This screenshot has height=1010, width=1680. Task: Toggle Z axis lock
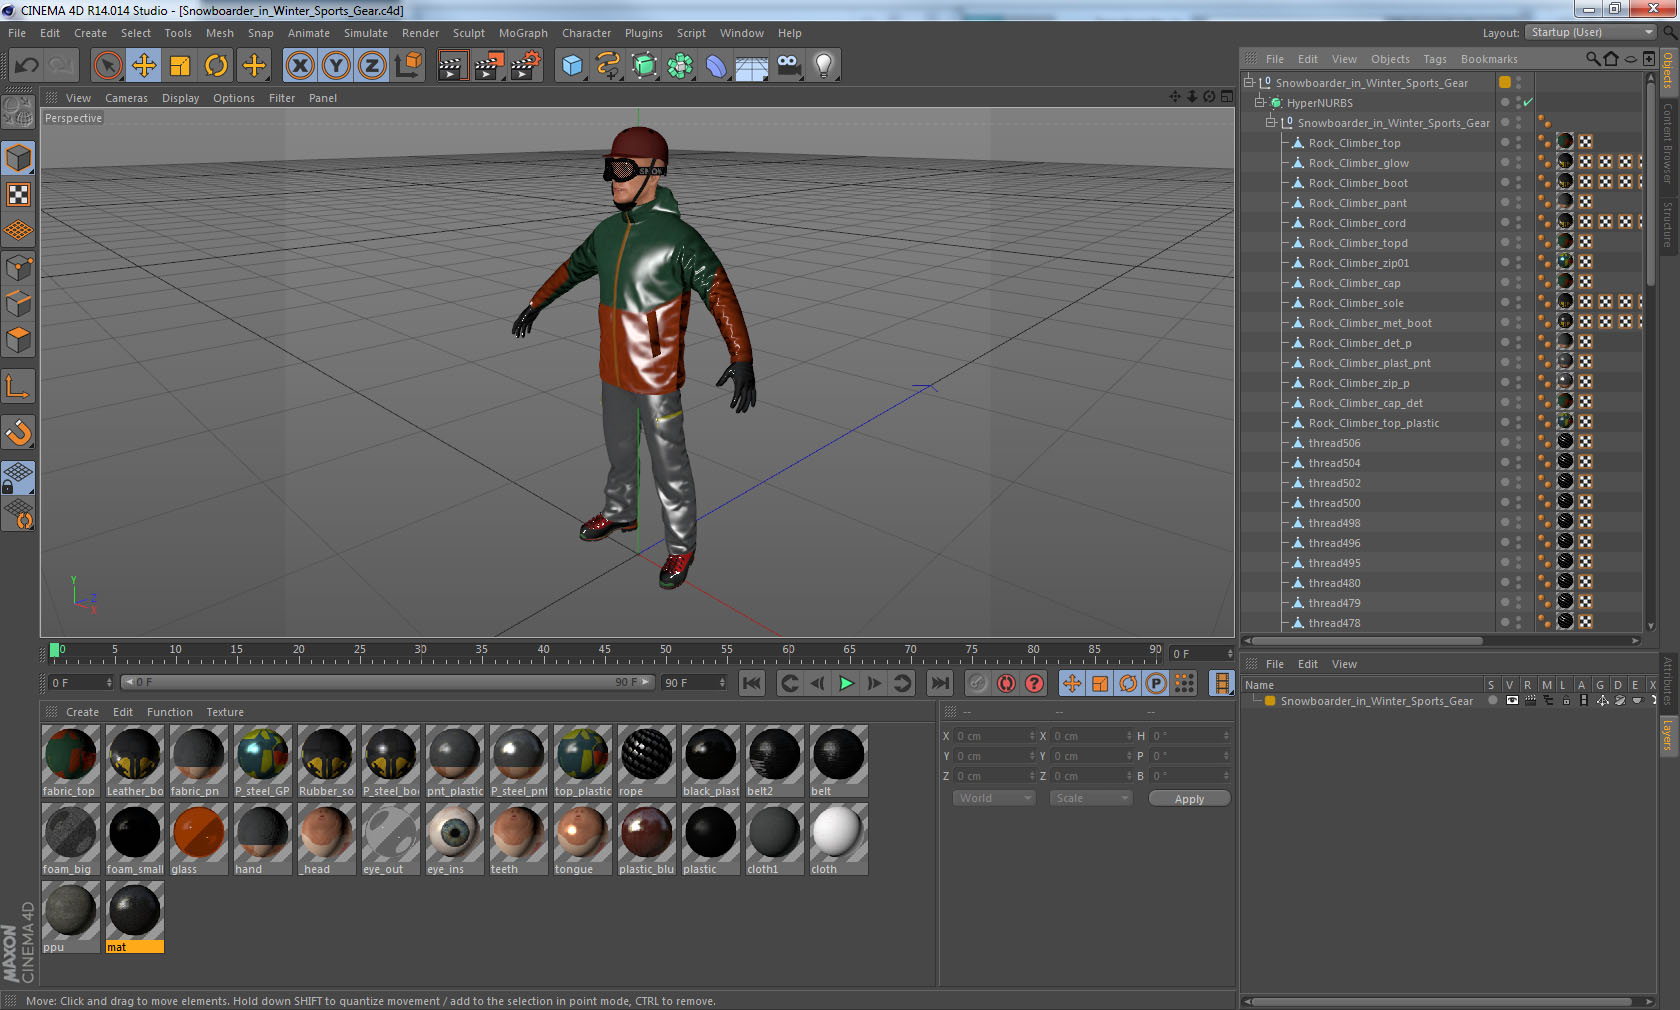pyautogui.click(x=372, y=66)
